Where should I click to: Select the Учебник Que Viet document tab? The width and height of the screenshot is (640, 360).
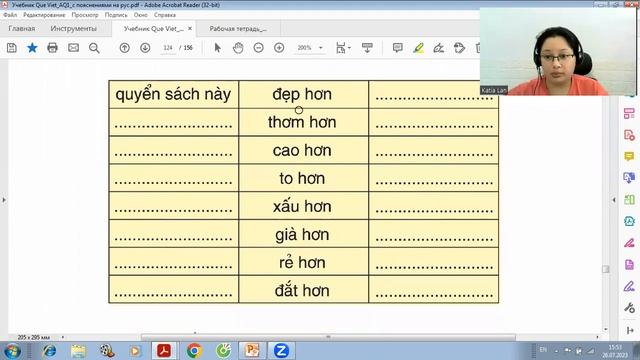pyautogui.click(x=153, y=29)
